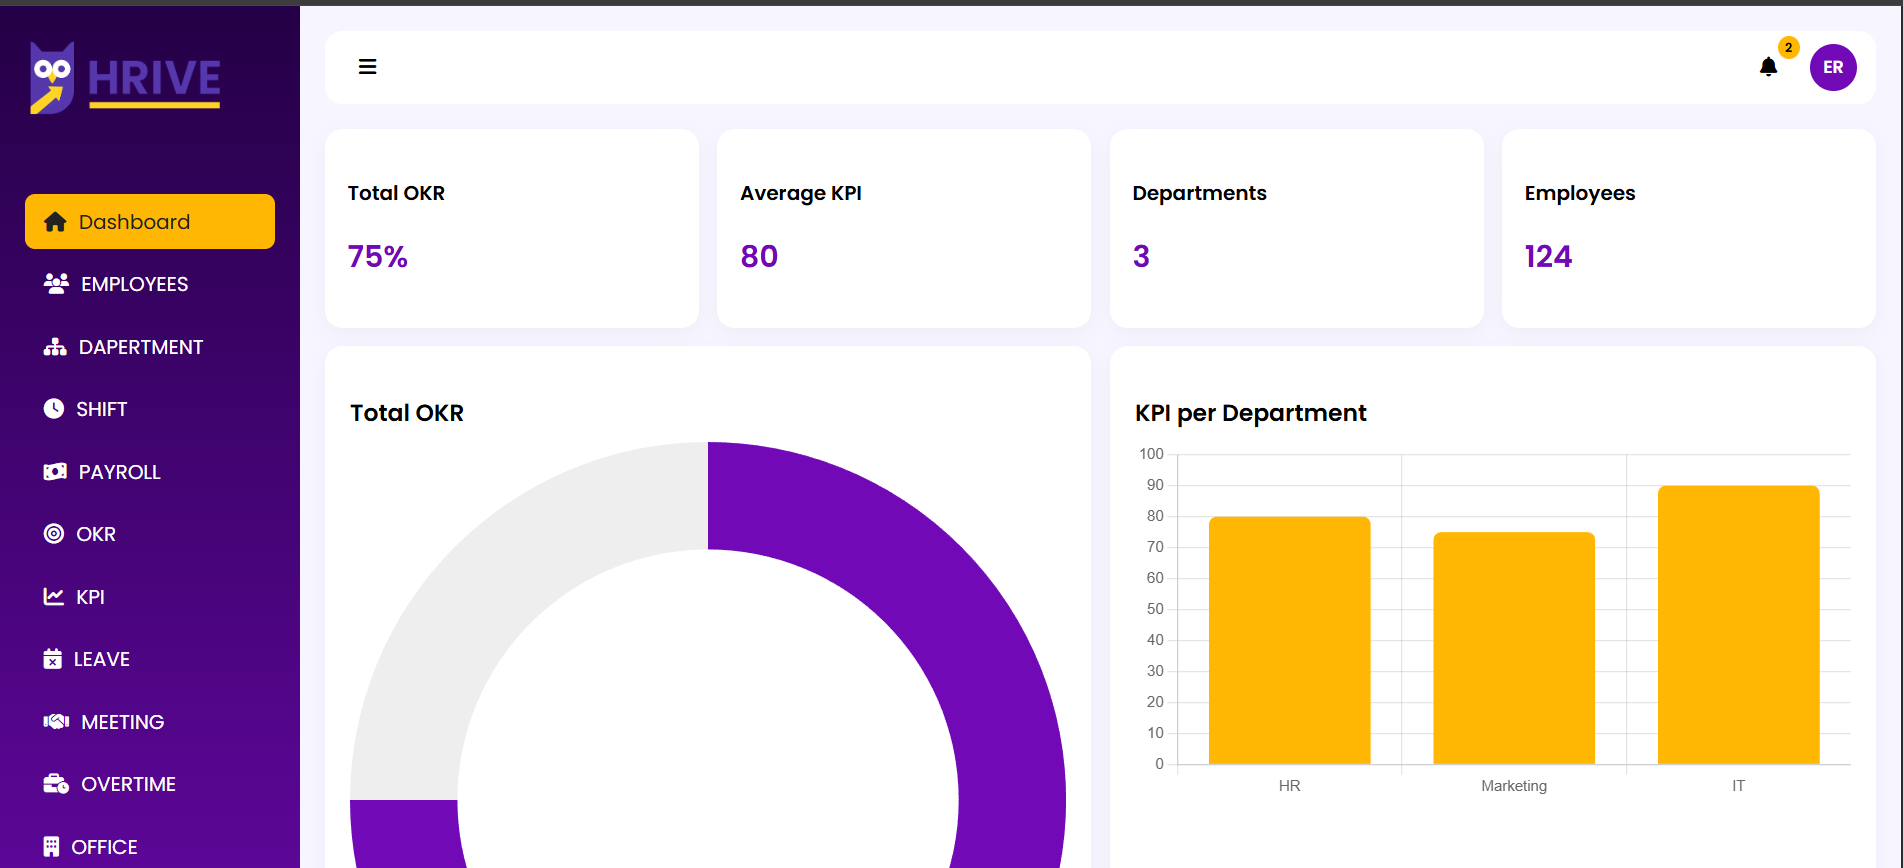Click the Employees people icon
Image resolution: width=1903 pixels, height=868 pixels.
(56, 284)
